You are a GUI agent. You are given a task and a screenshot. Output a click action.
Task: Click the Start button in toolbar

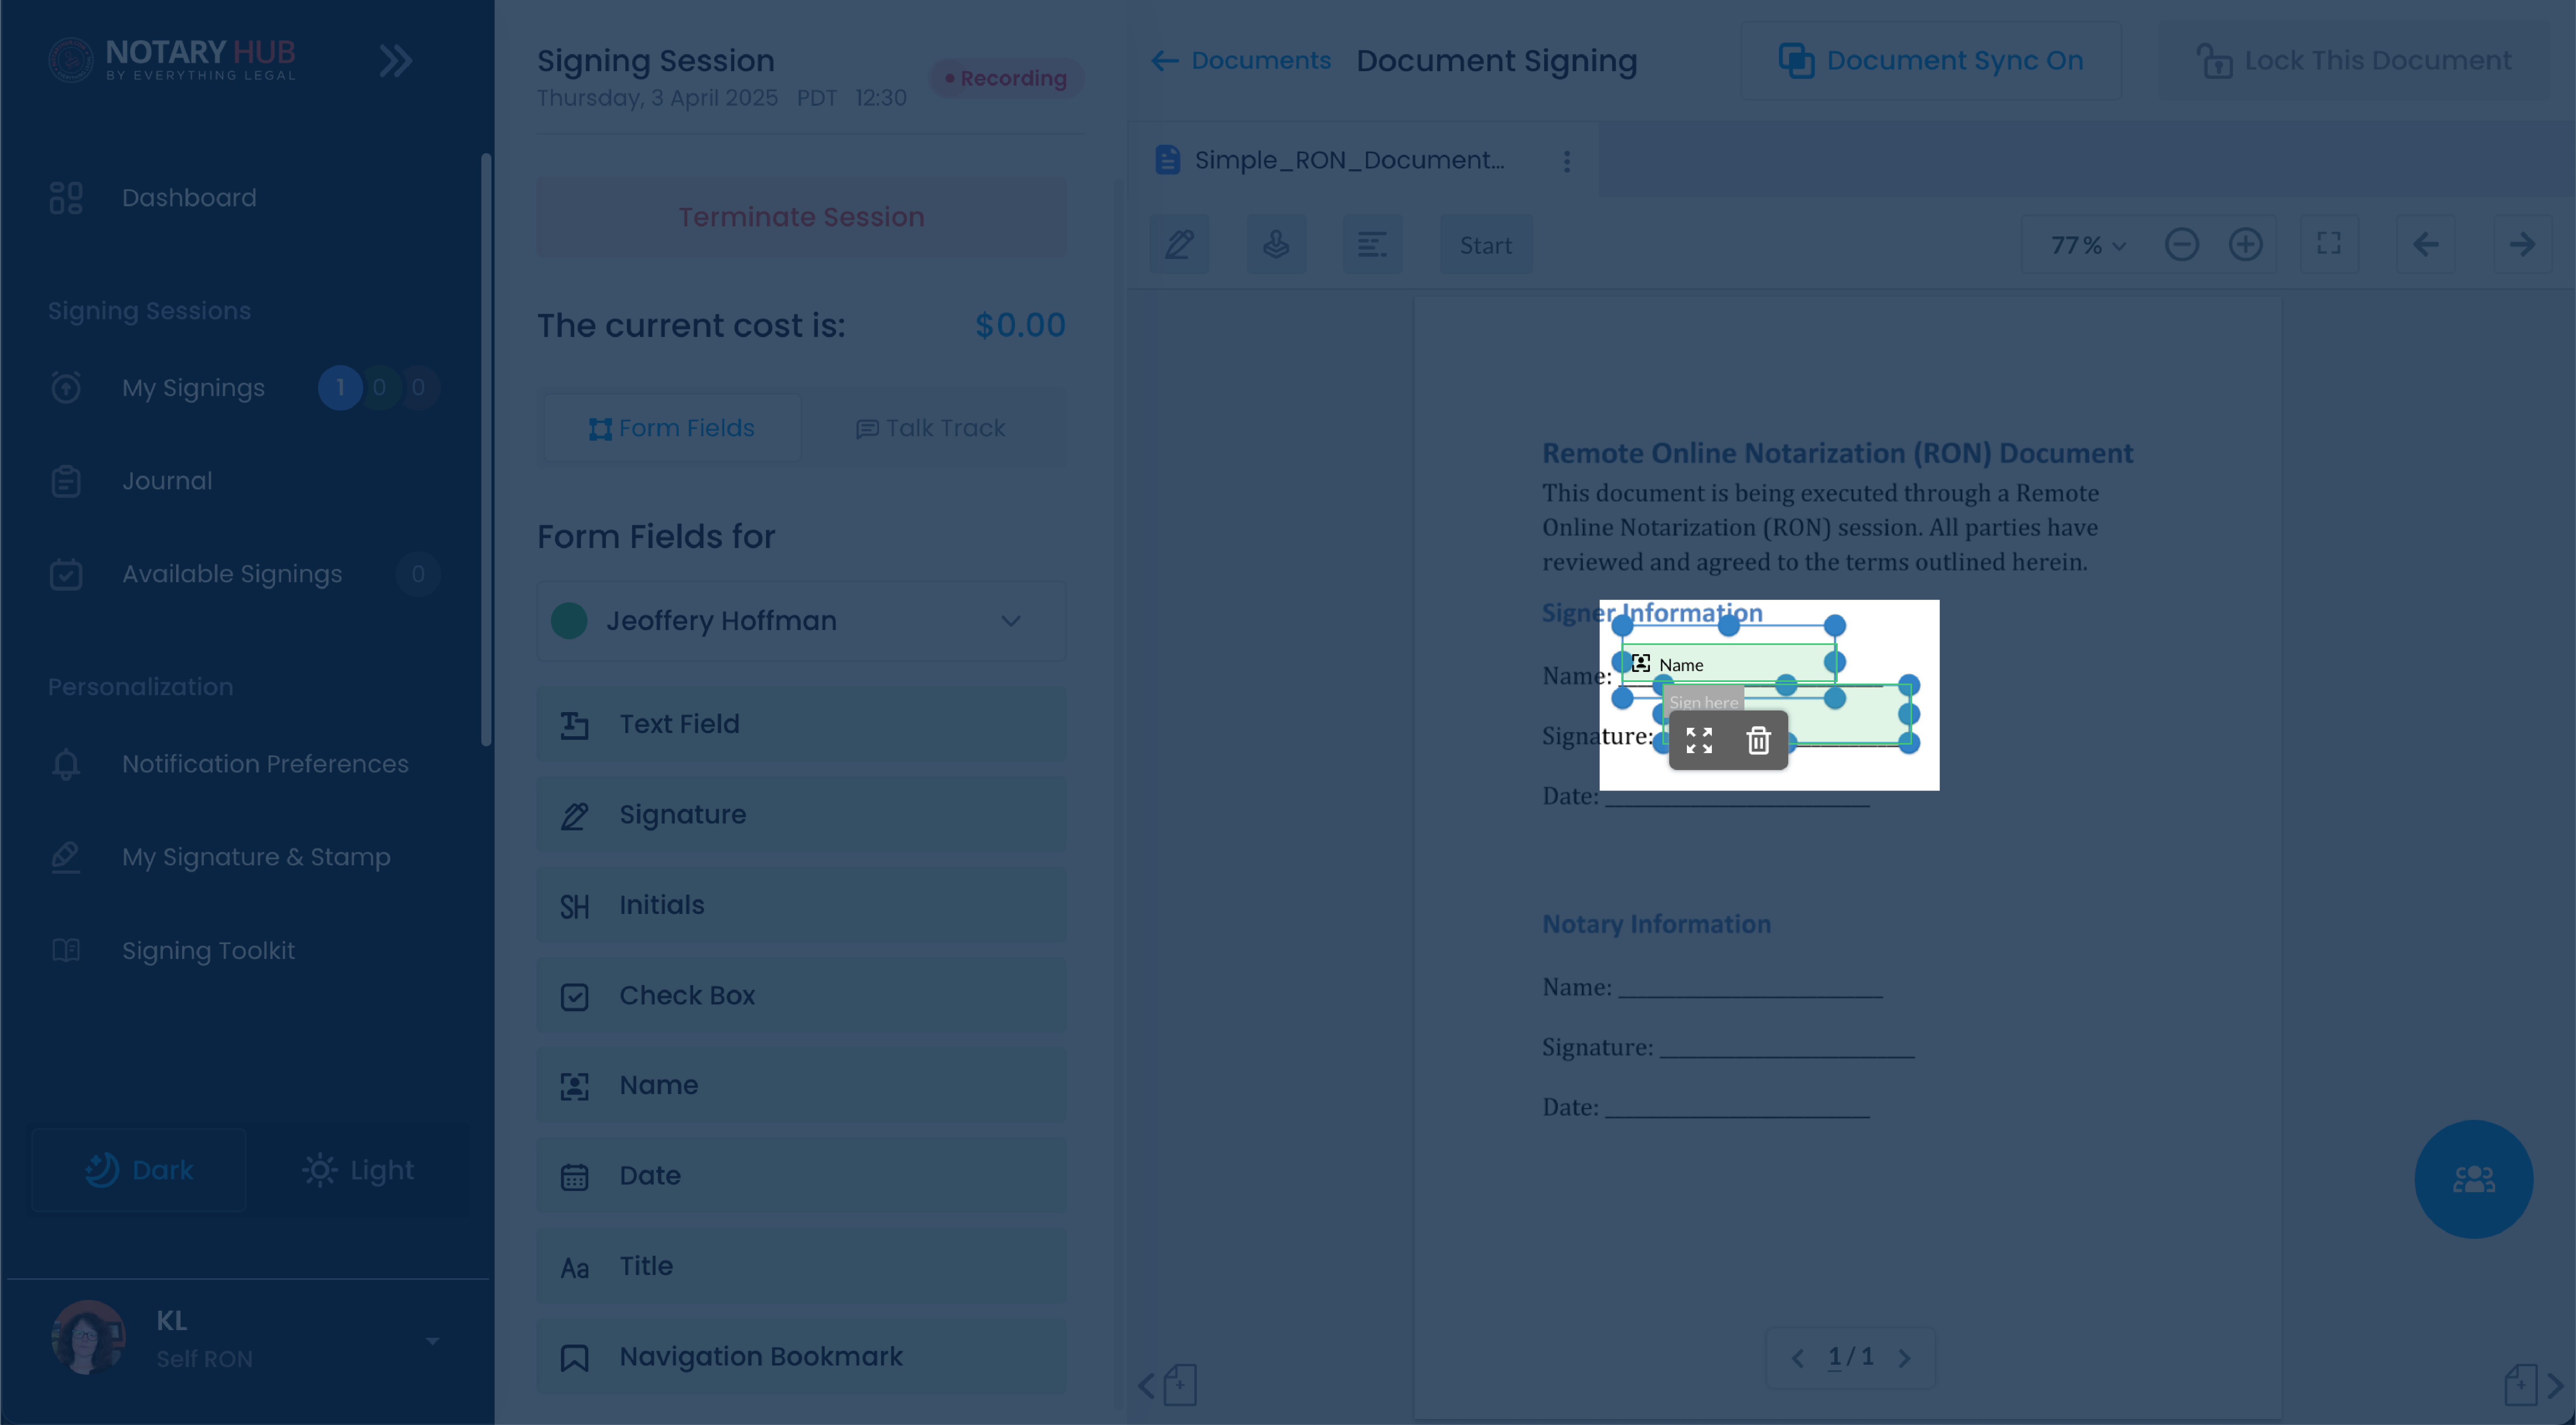tap(1485, 244)
